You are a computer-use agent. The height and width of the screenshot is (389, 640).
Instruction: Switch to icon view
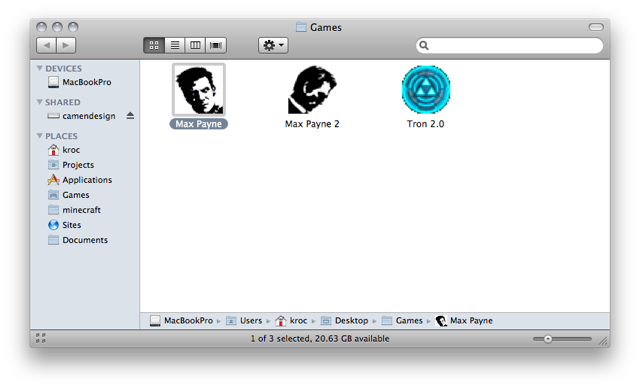click(x=154, y=45)
